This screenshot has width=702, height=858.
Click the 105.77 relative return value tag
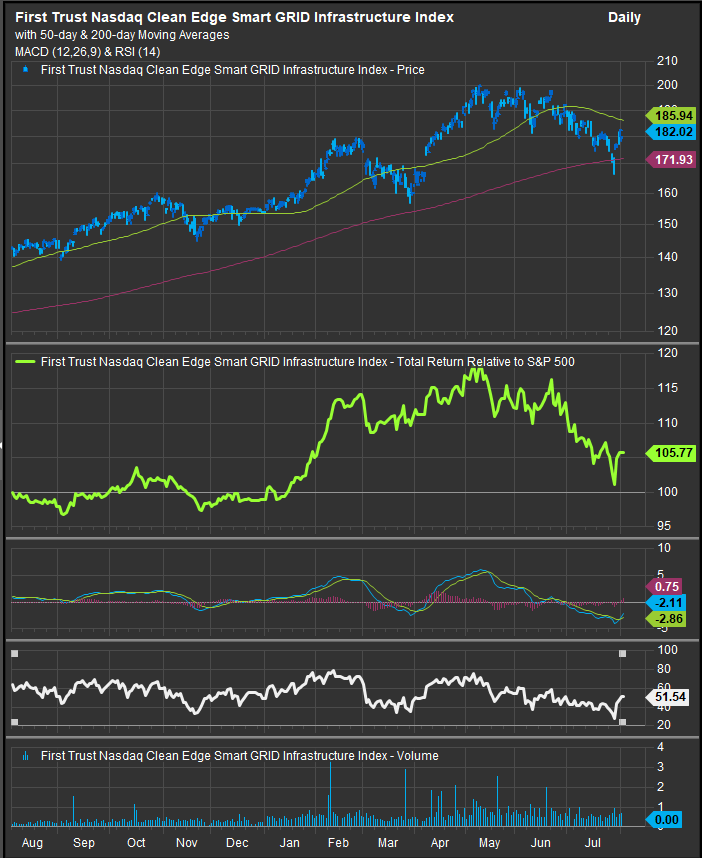[x=670, y=453]
